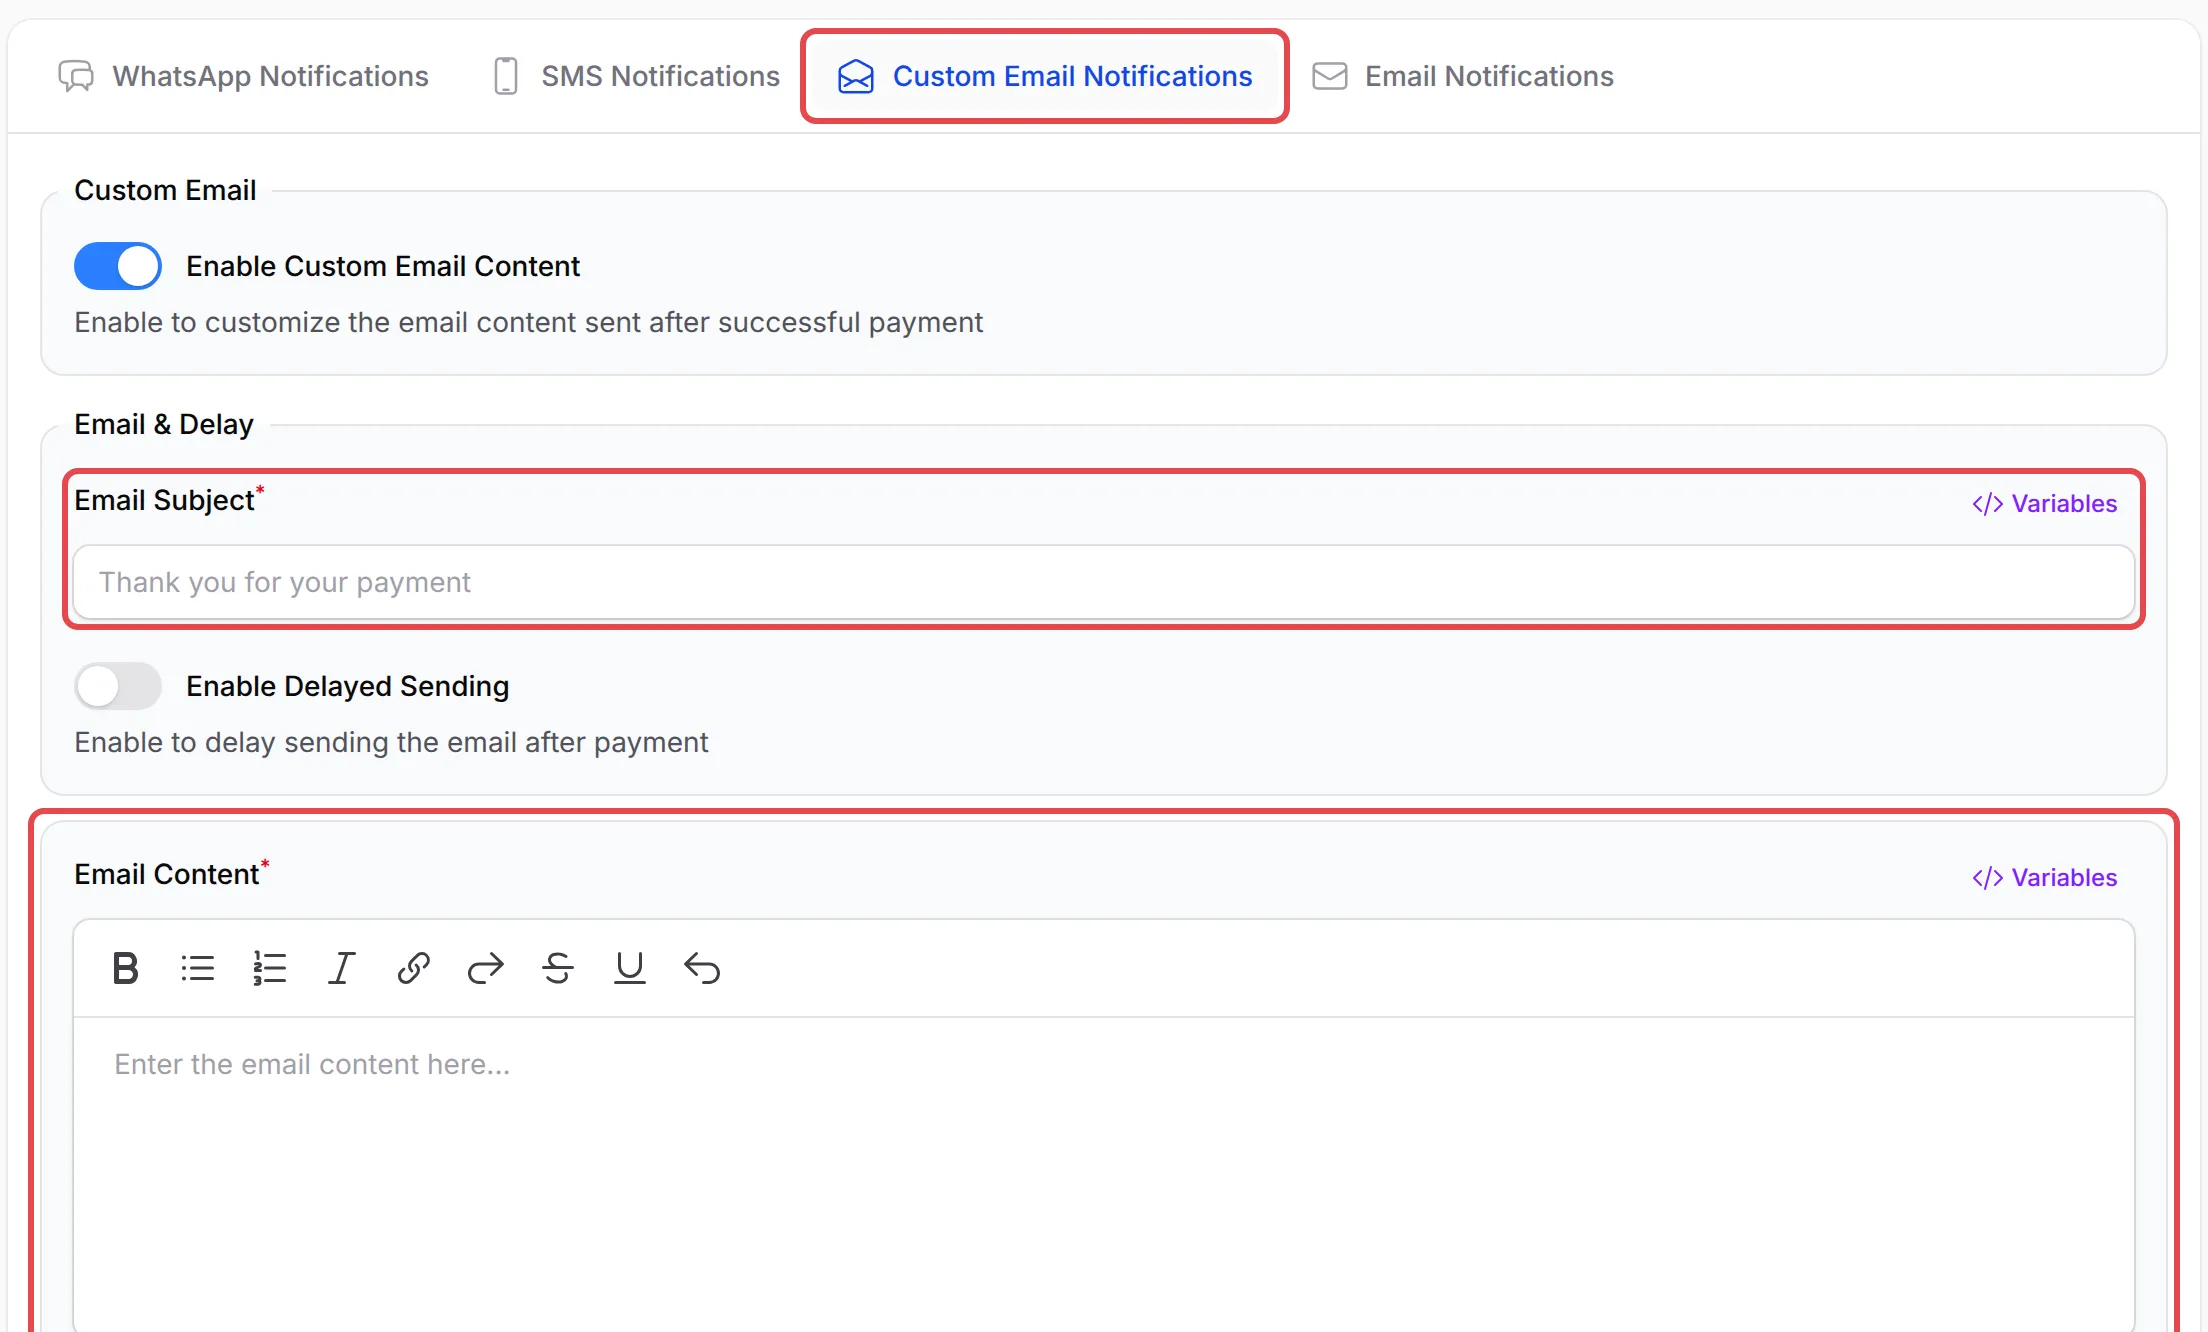Insert a numbered list
Image resolution: width=2208 pixels, height=1332 pixels.
(270, 968)
